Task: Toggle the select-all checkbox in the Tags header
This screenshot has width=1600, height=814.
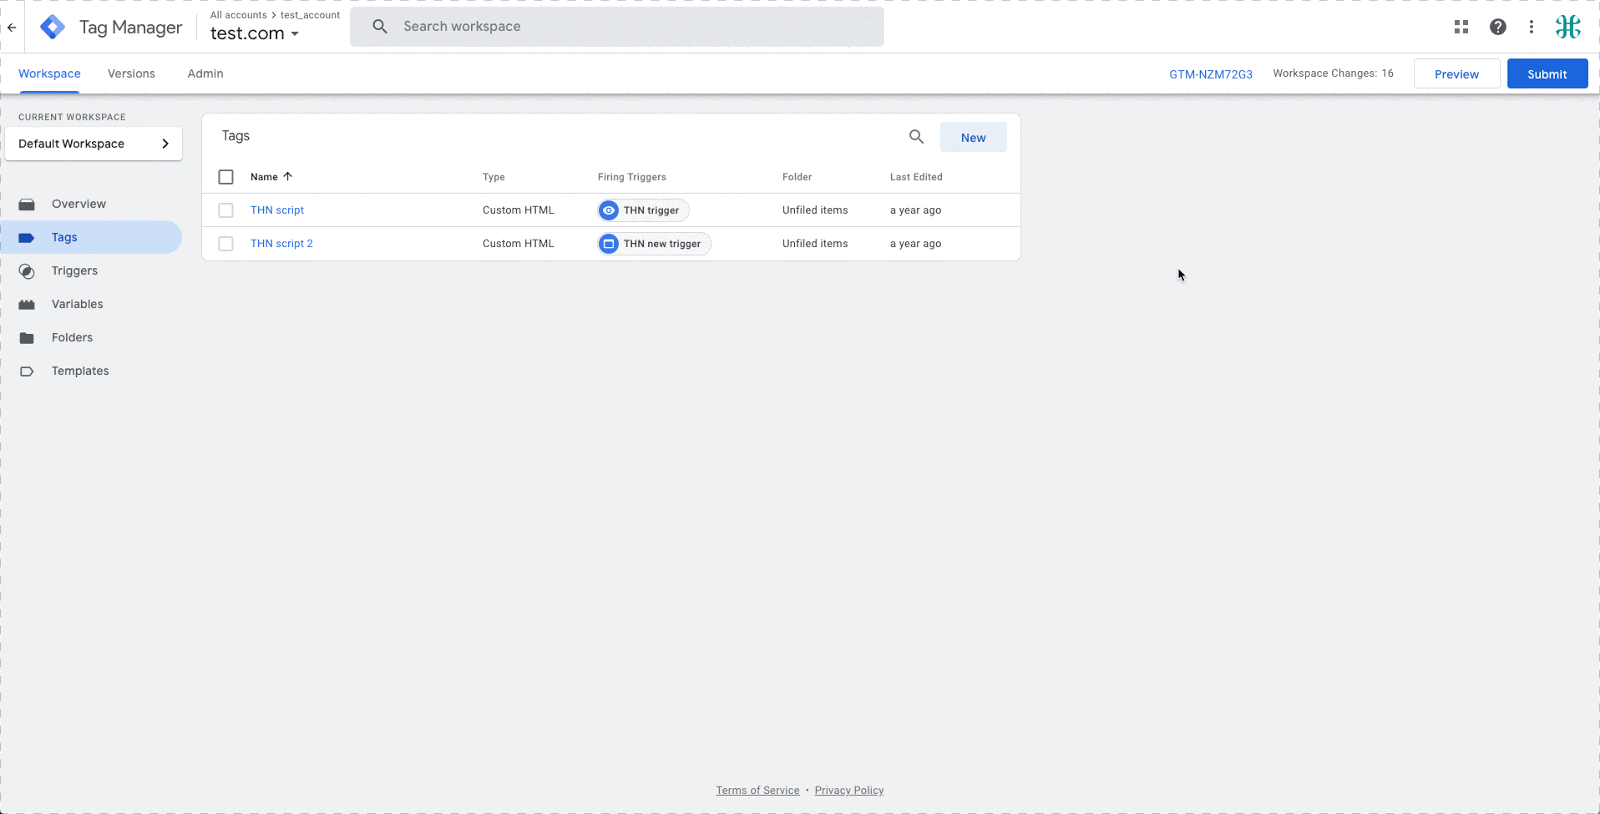Action: [x=226, y=177]
